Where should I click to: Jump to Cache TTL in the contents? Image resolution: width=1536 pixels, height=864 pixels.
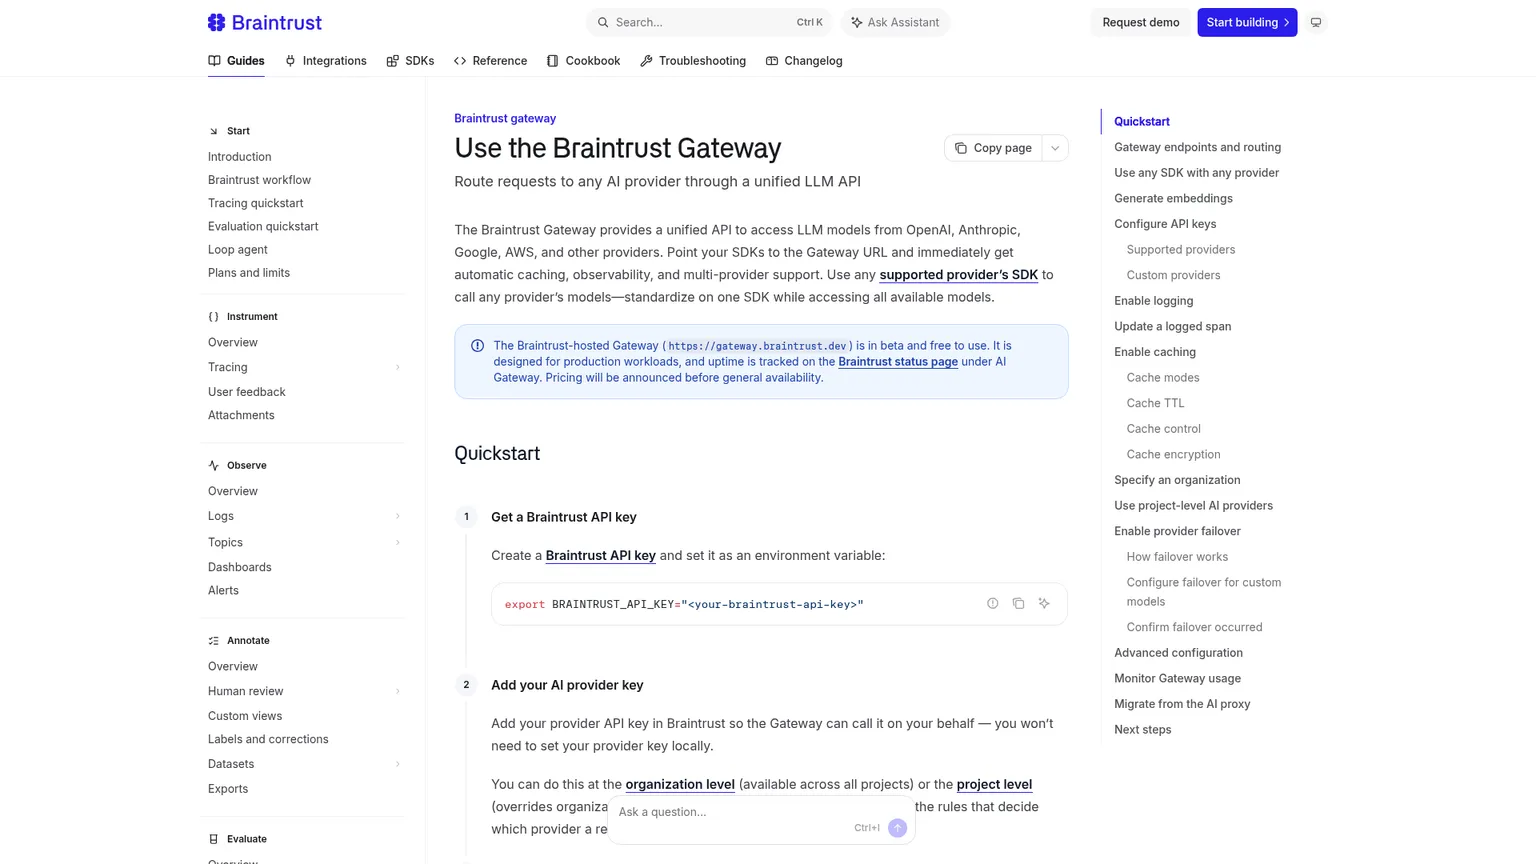click(1155, 403)
